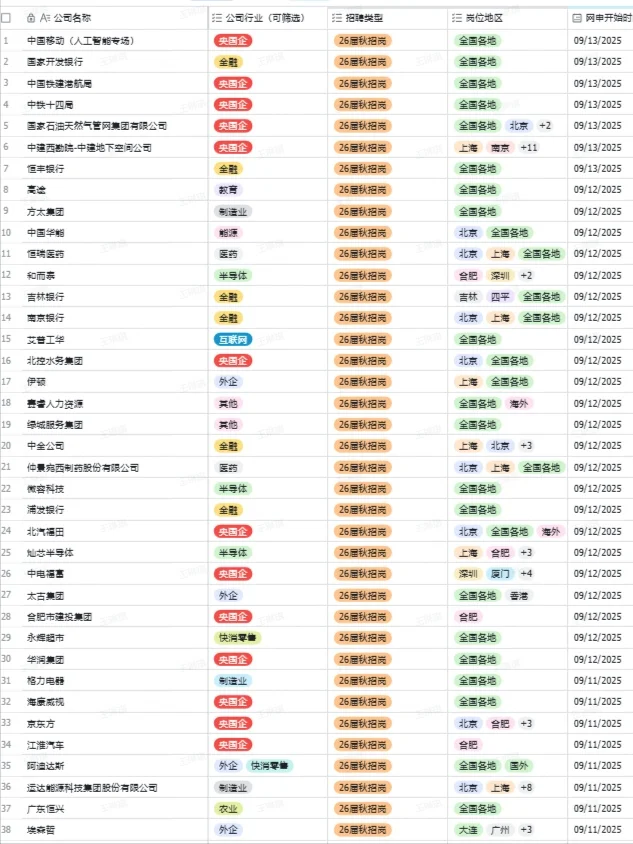
Task: Select the 恒丰银行 cell
Action: coord(117,168)
